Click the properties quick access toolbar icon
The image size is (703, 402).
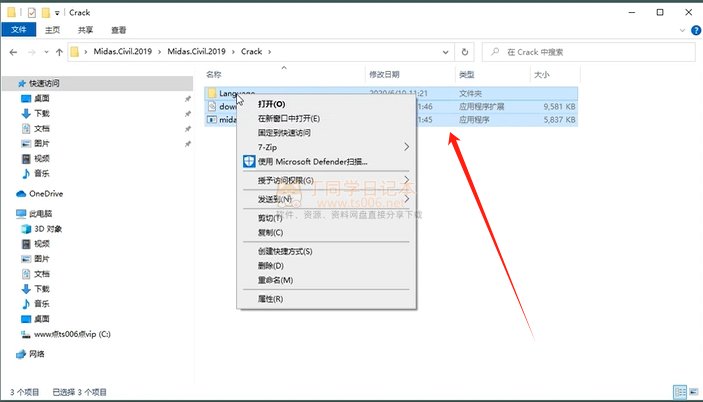pyautogui.click(x=31, y=13)
